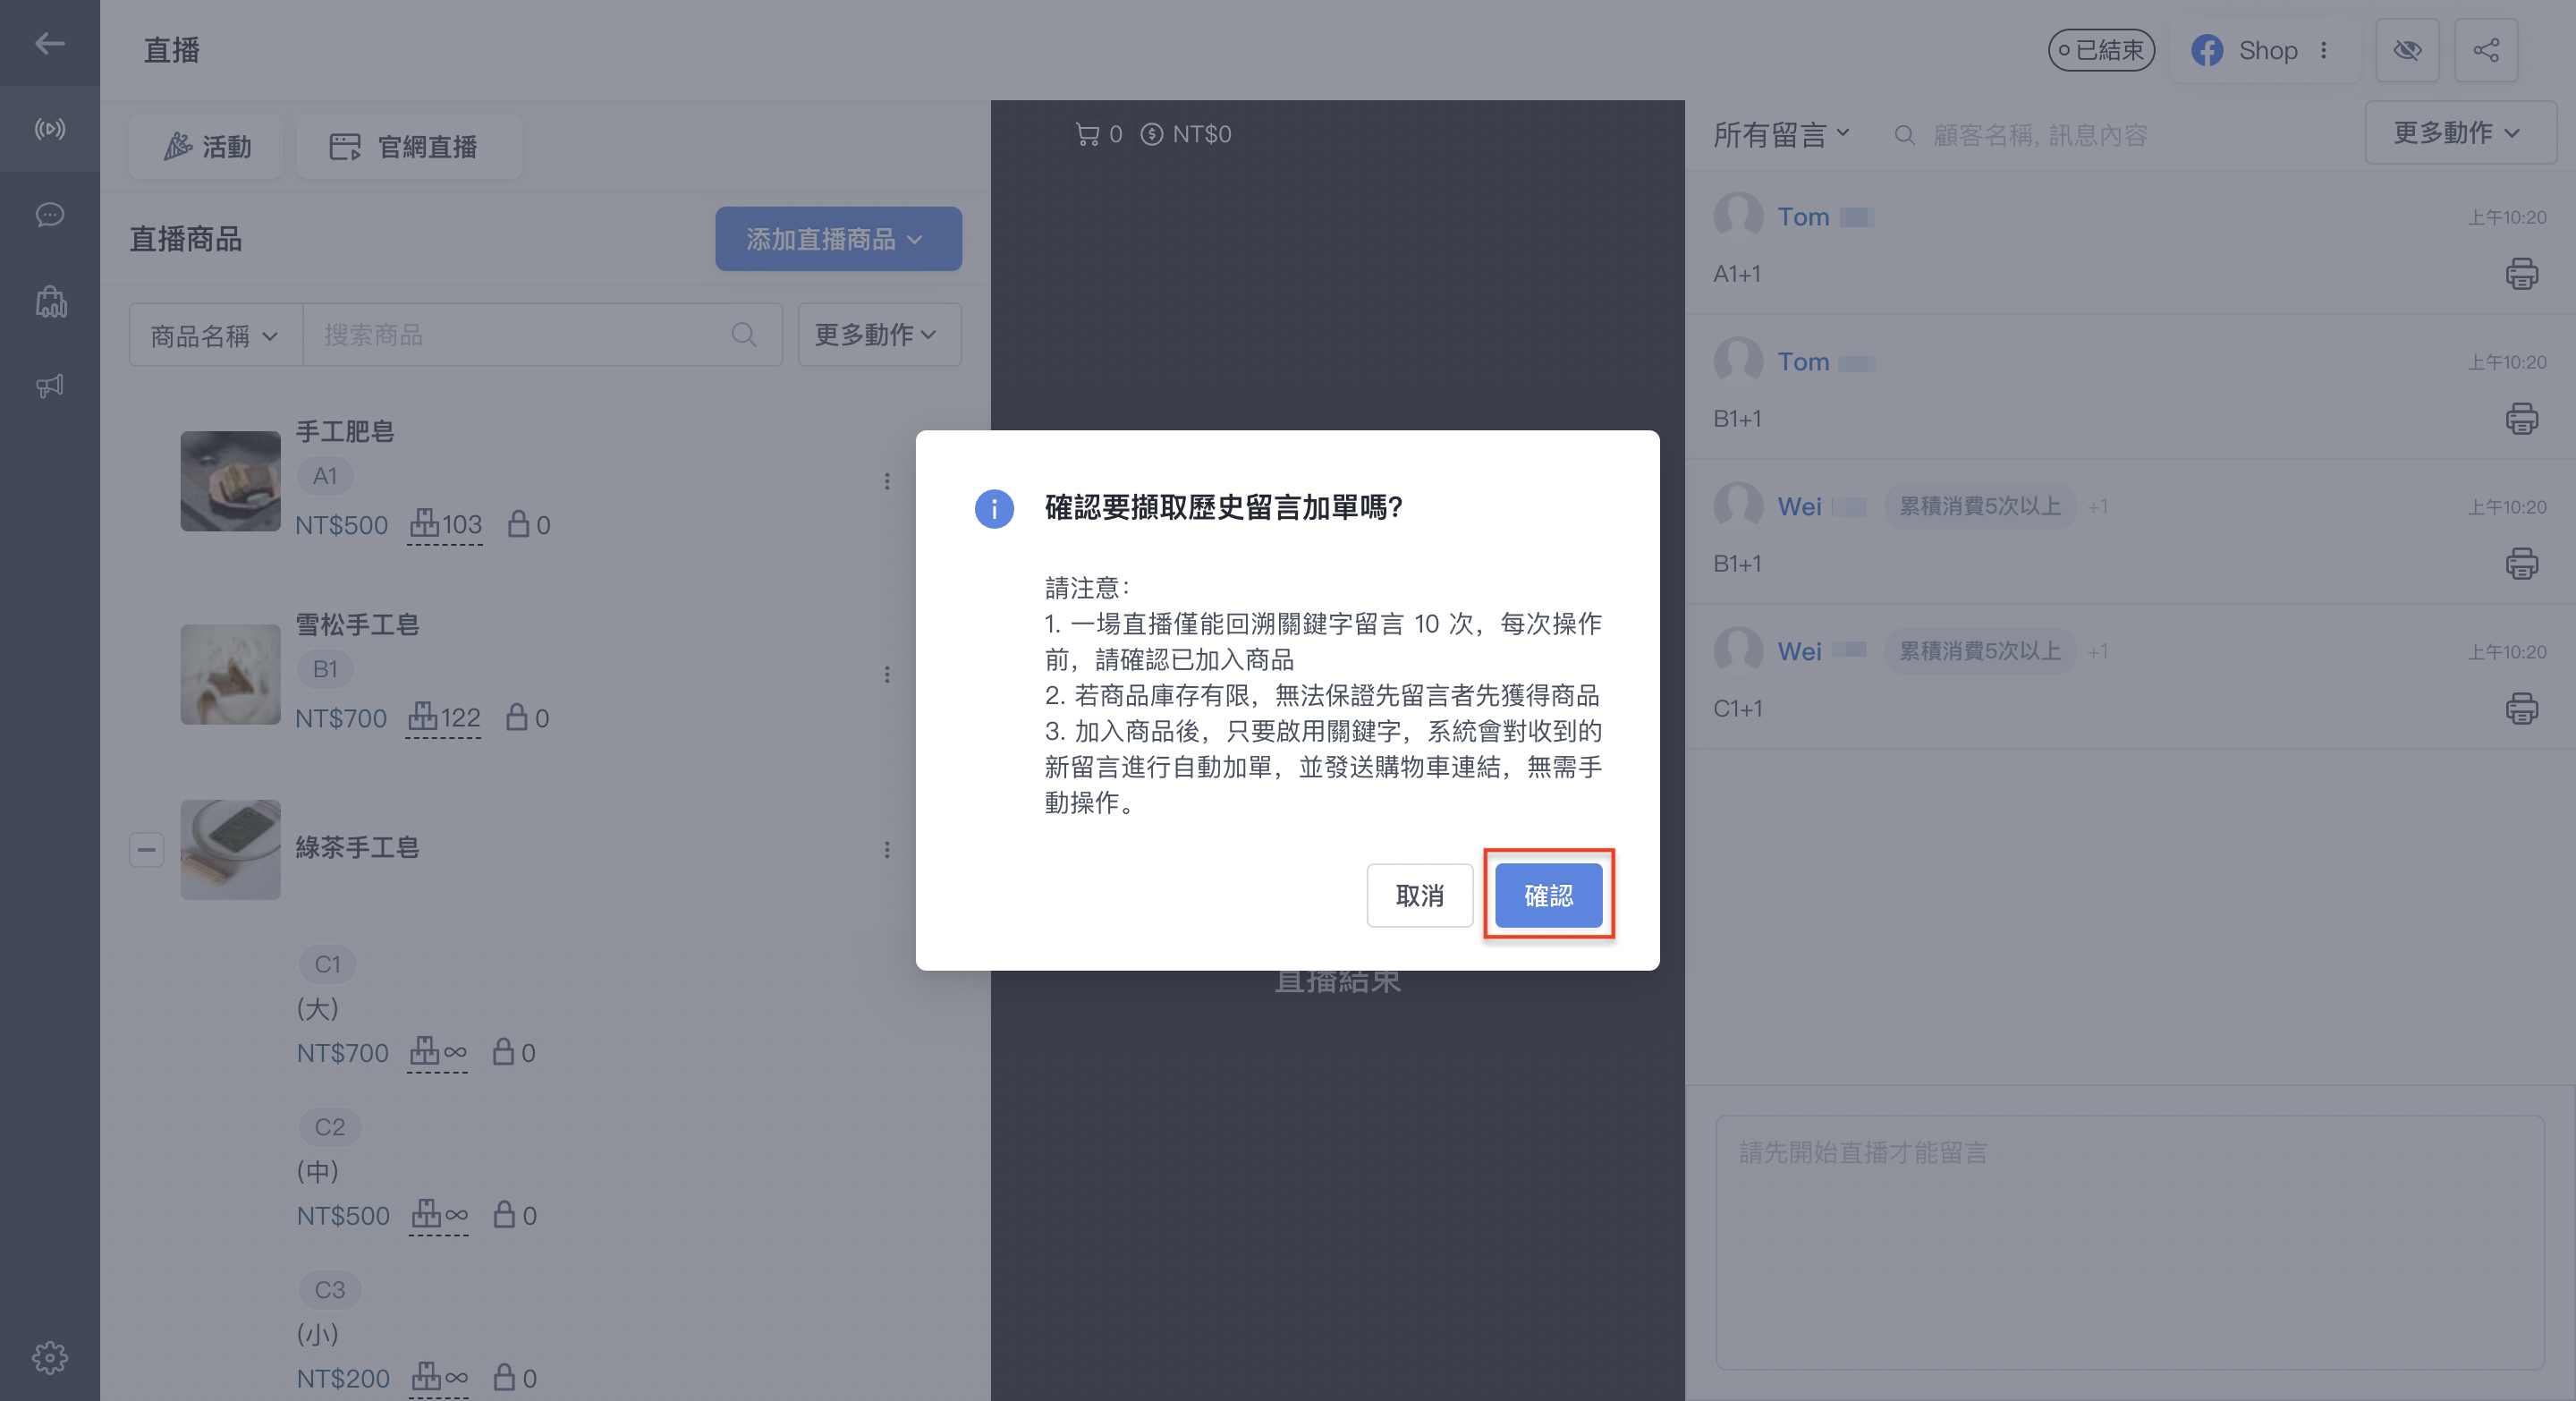Click Wei's name on C1+1 comment
Screen dimensions: 2576x1401
1799,651
